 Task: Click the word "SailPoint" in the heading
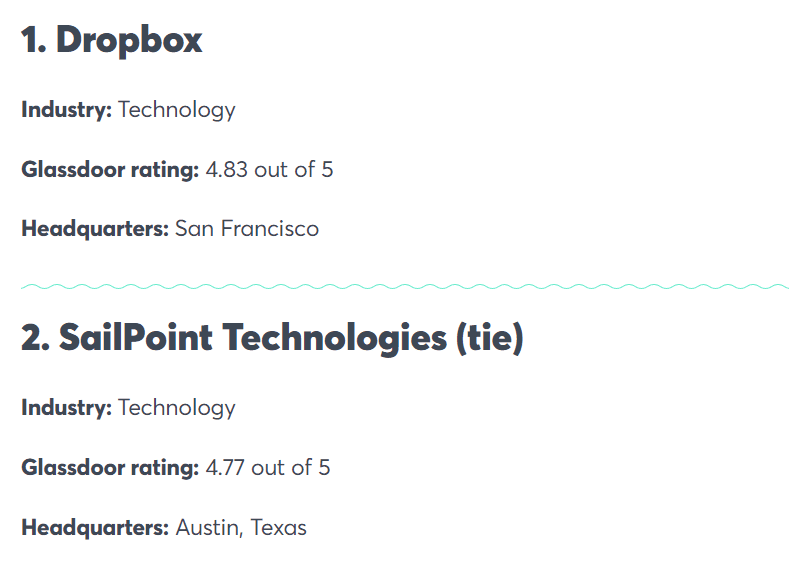coord(136,338)
